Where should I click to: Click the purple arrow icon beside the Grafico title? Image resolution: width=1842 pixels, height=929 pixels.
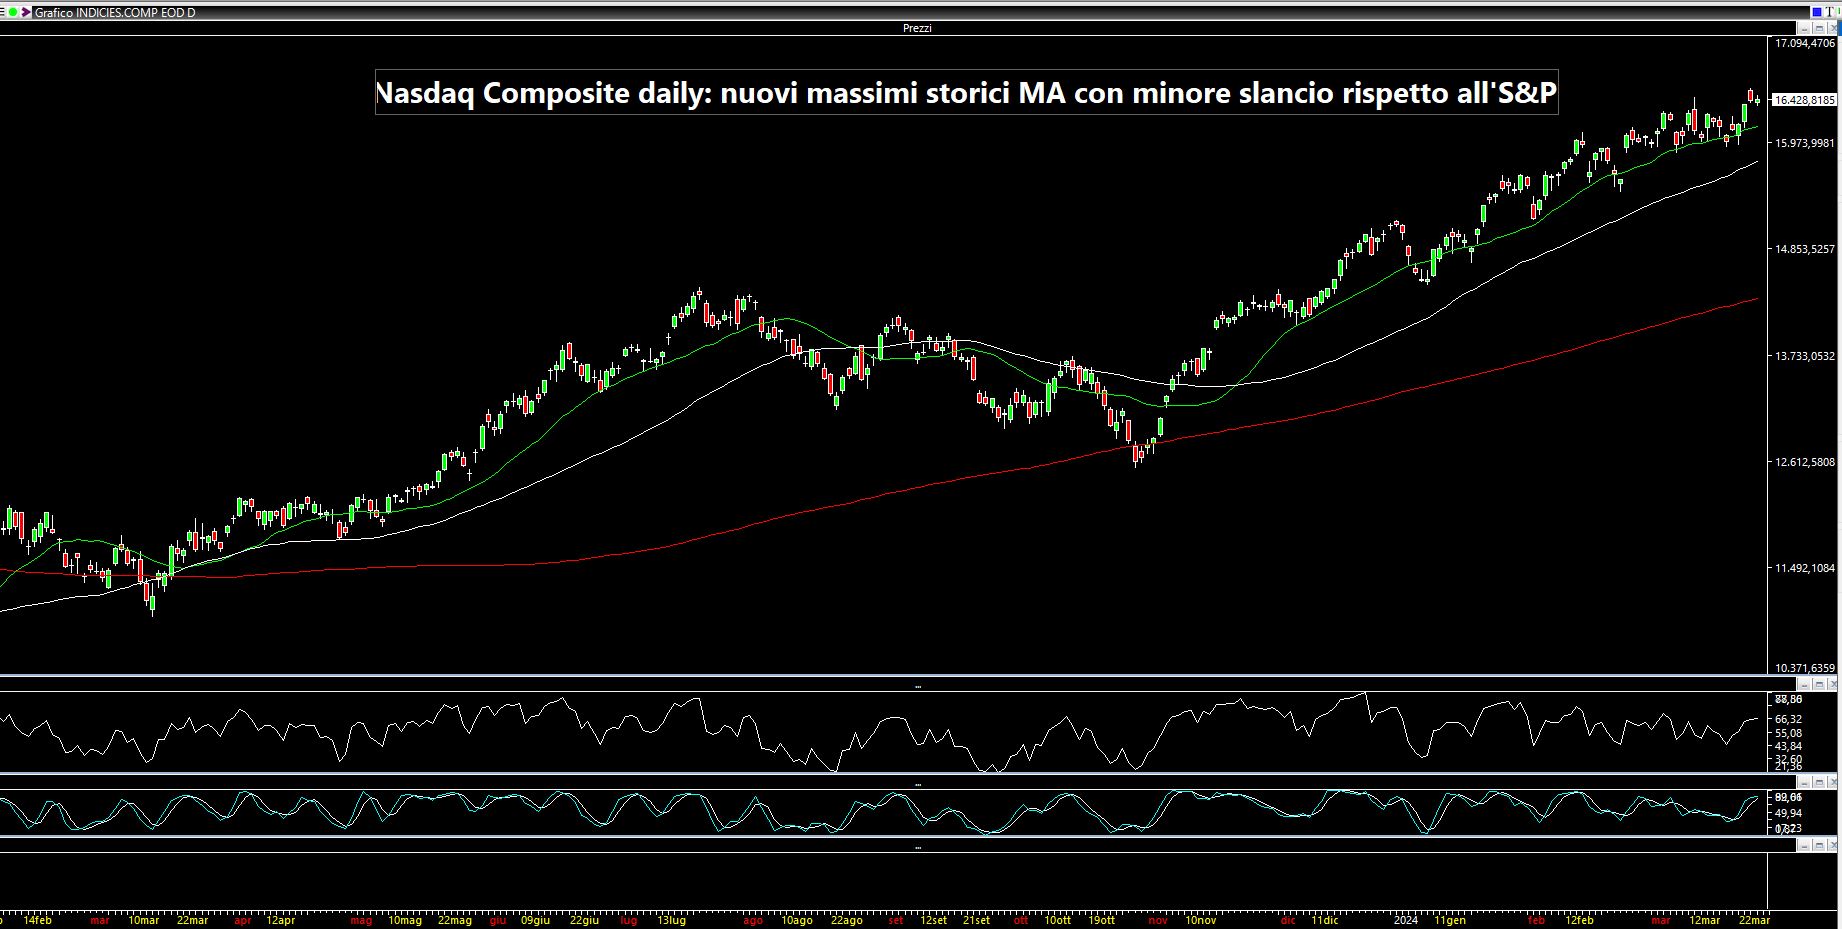click(x=26, y=12)
